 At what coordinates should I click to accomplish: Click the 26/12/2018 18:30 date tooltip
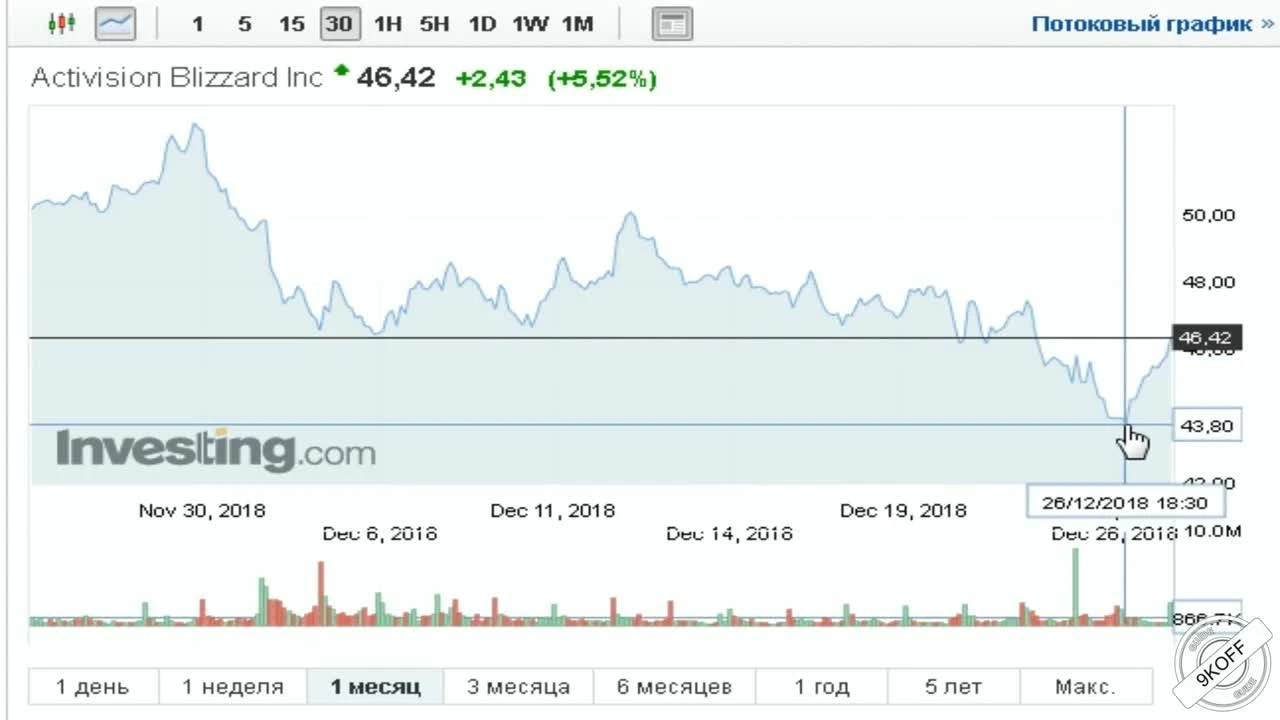point(1125,503)
